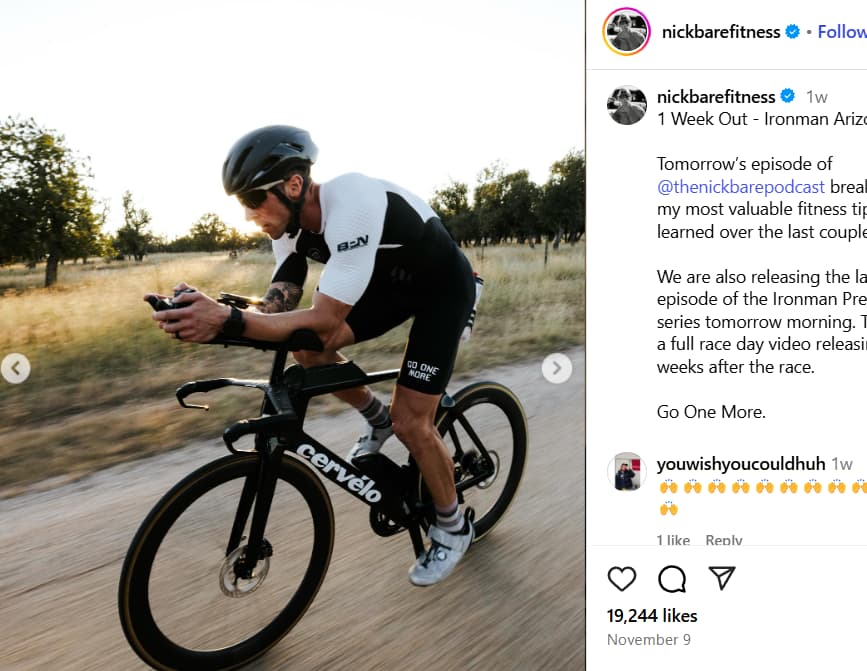Image resolution: width=867 pixels, height=671 pixels.
Task: Reply to youwishyoucouldhuh's comment
Action: tap(724, 540)
